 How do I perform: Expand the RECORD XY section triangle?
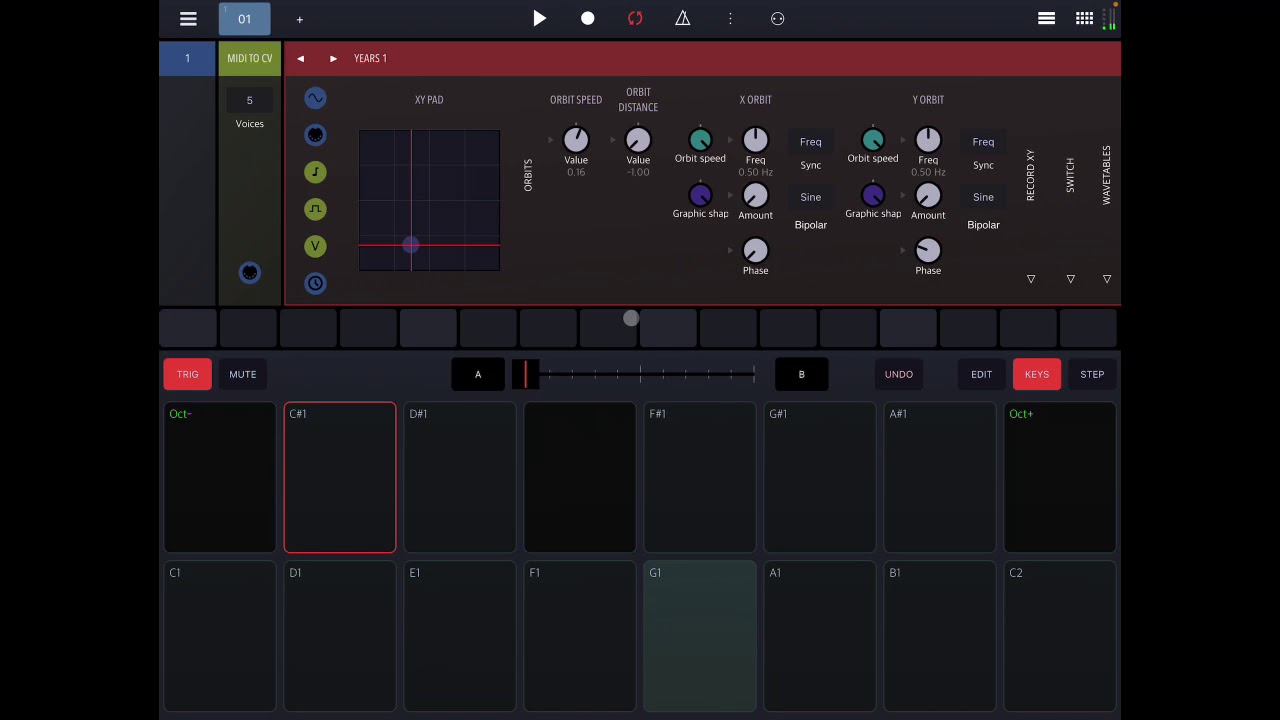pos(1031,279)
